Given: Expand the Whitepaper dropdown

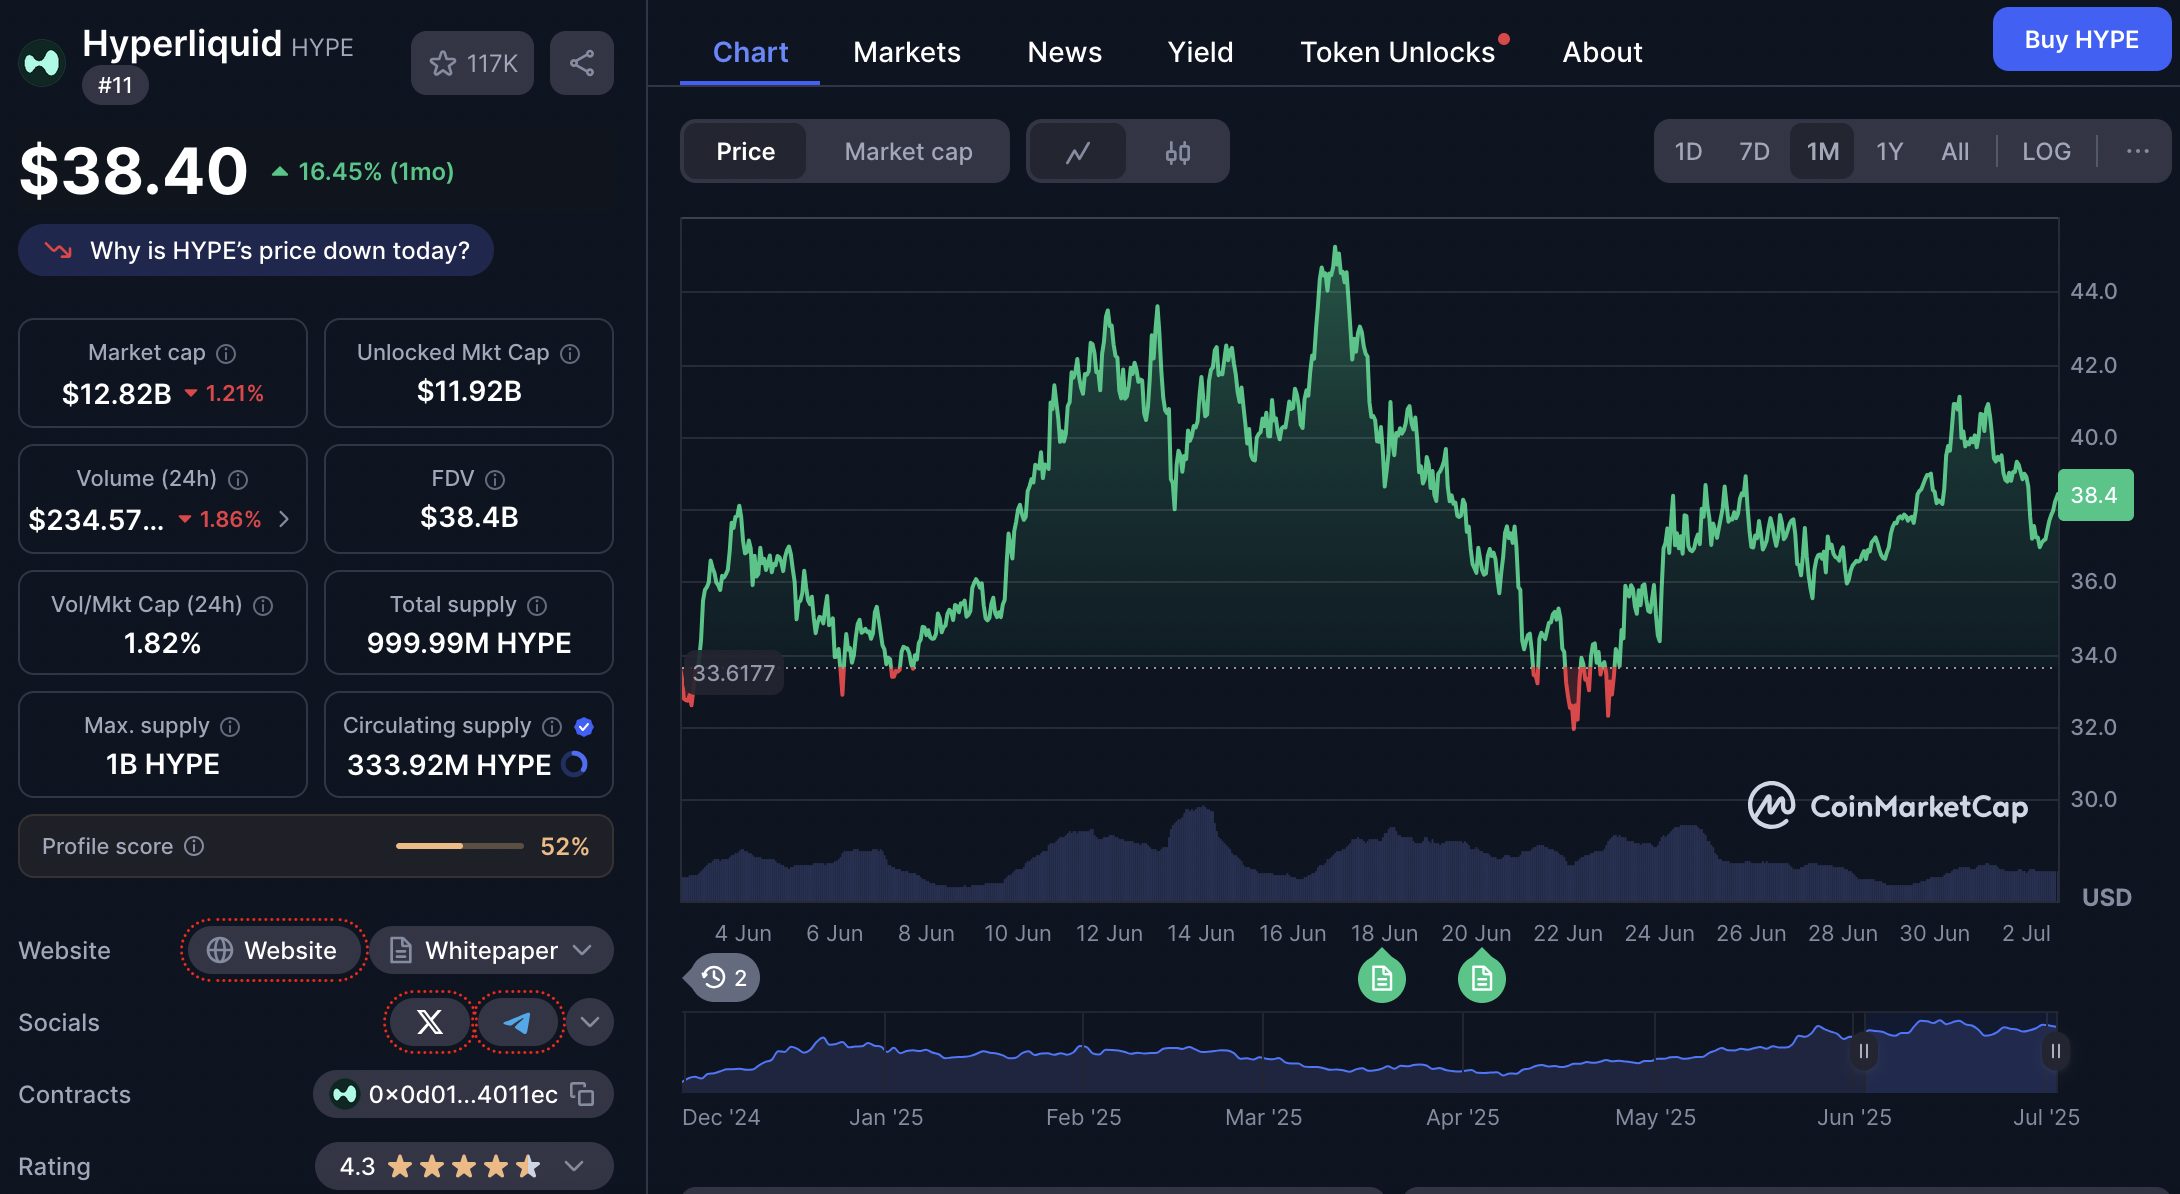Looking at the screenshot, I should 491,950.
